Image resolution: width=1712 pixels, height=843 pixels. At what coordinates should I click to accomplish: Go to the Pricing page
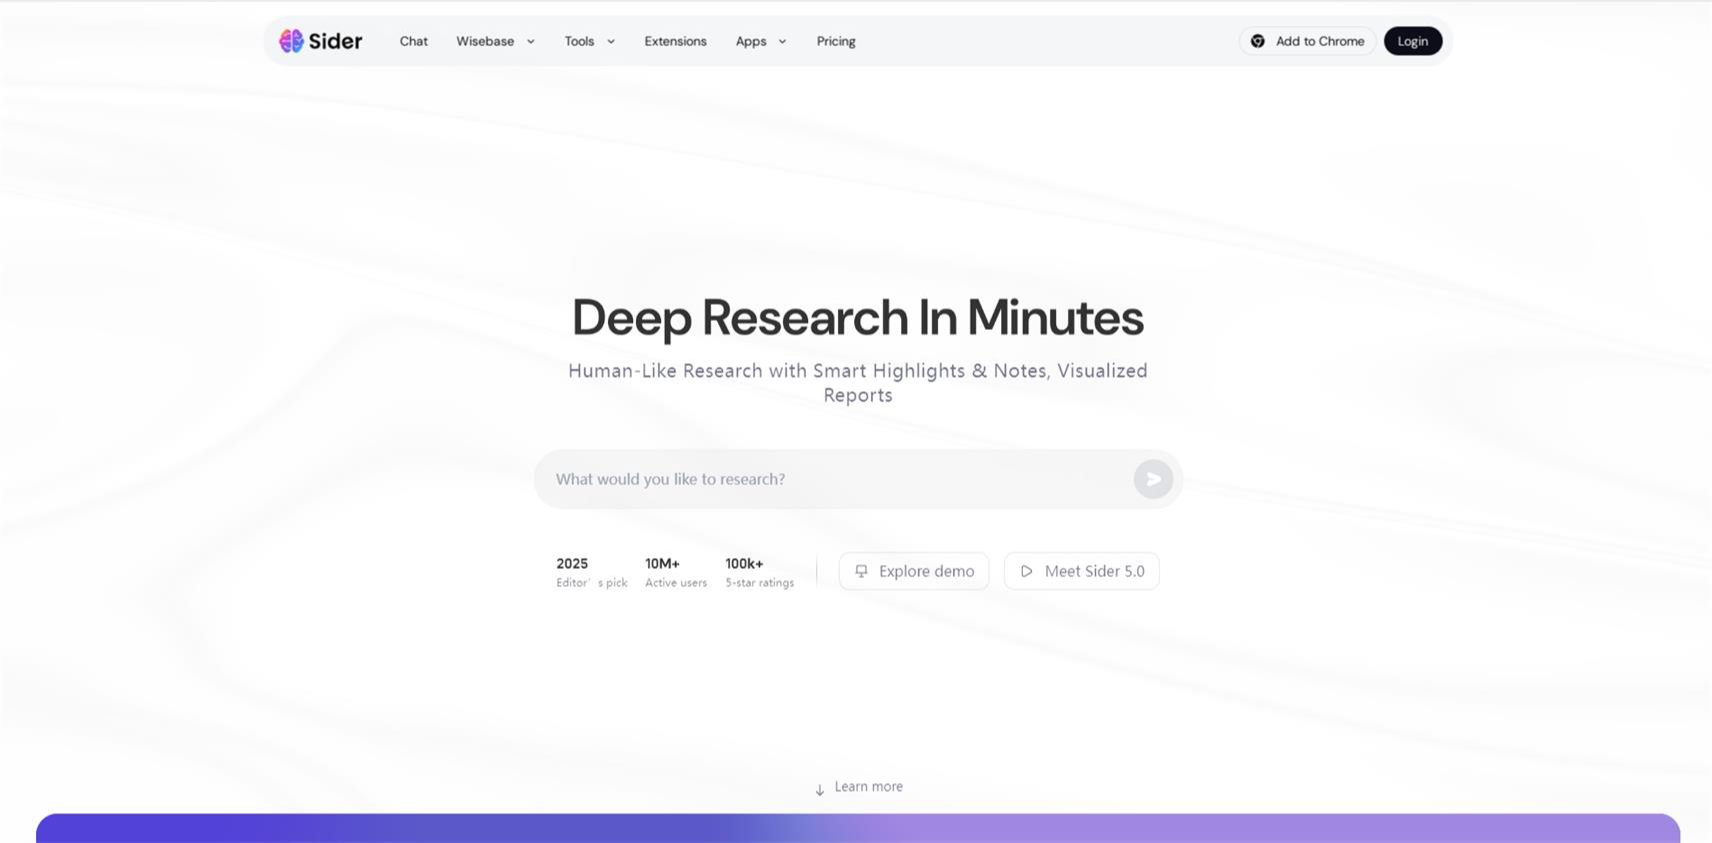[x=836, y=41]
